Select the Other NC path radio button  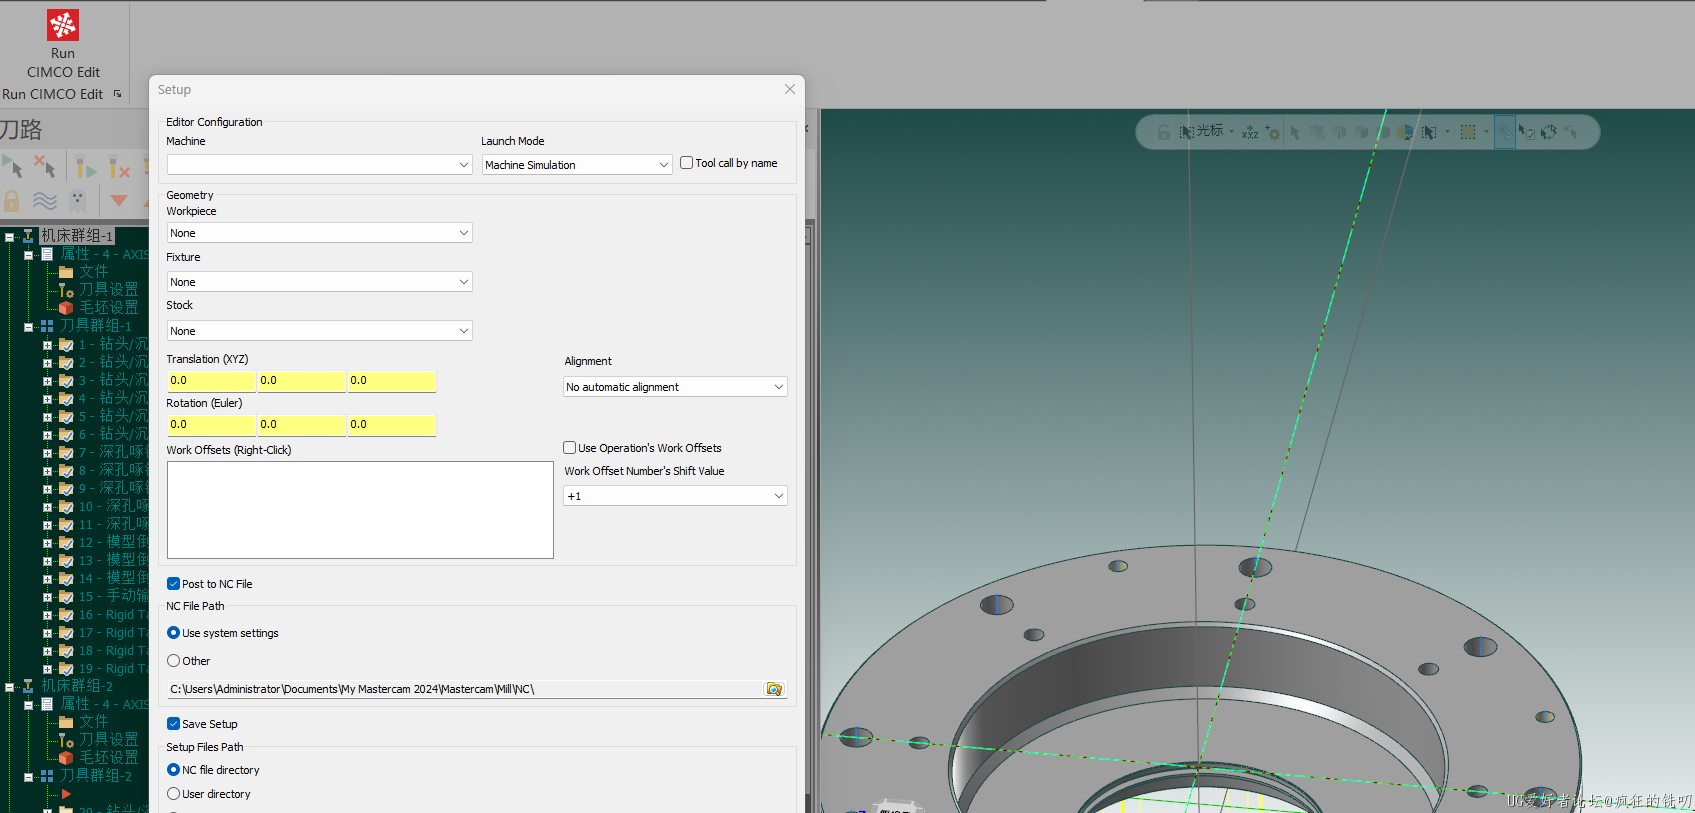174,661
